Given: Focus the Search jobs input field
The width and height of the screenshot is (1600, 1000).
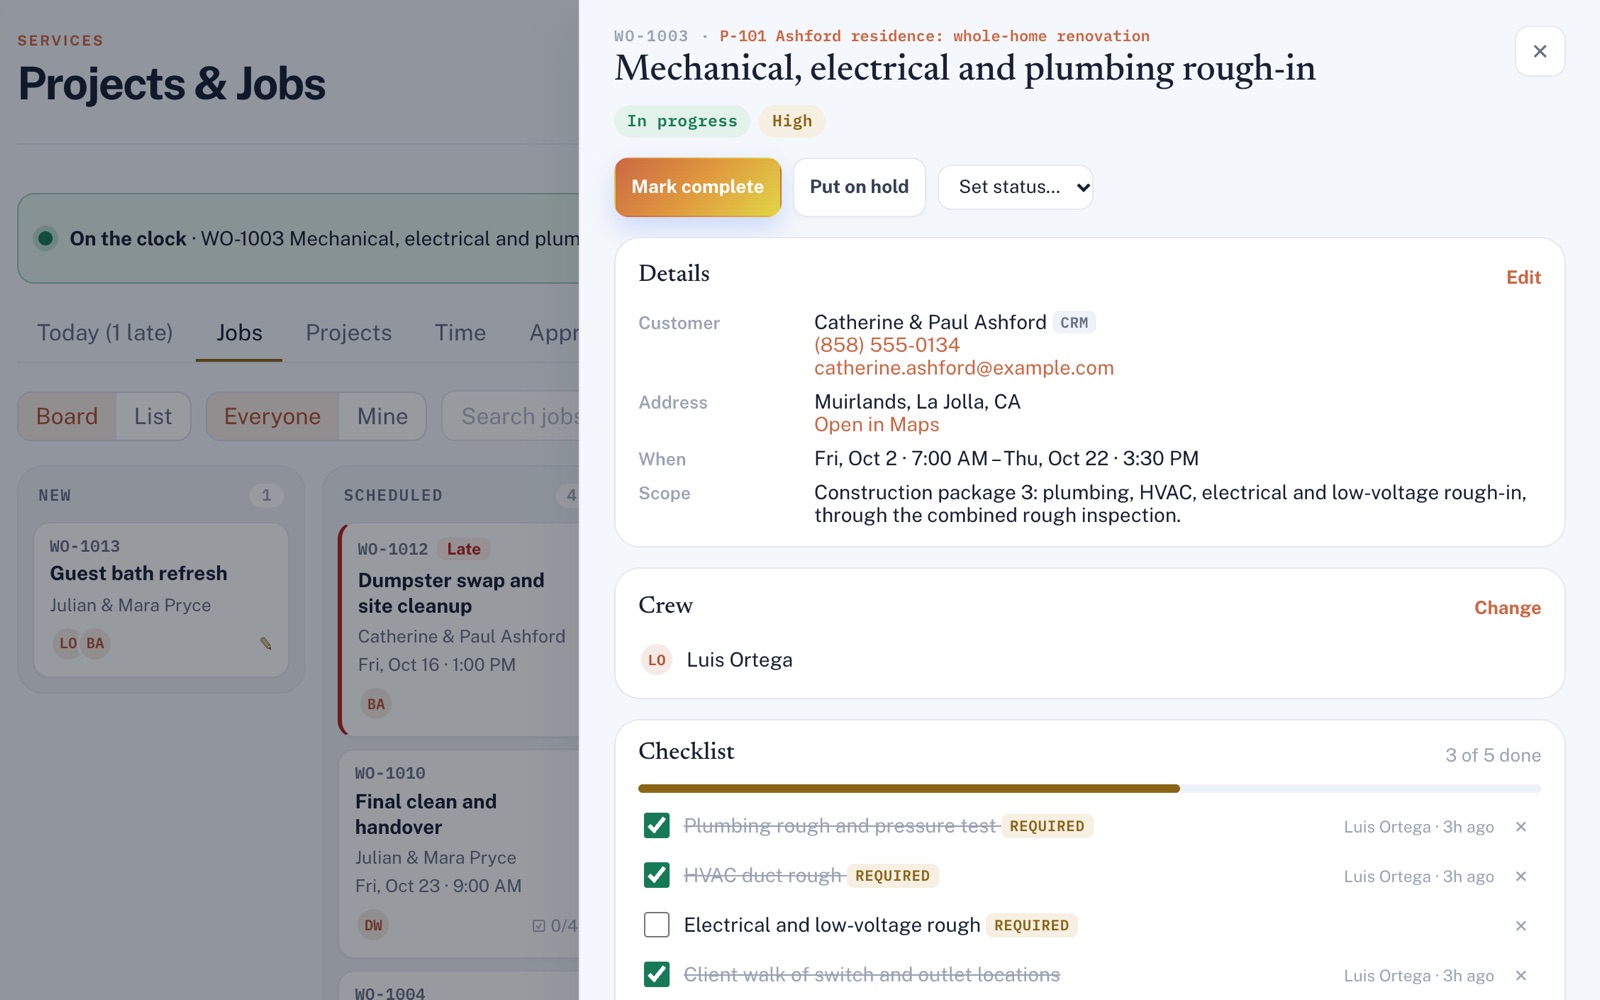Looking at the screenshot, I should (x=511, y=416).
